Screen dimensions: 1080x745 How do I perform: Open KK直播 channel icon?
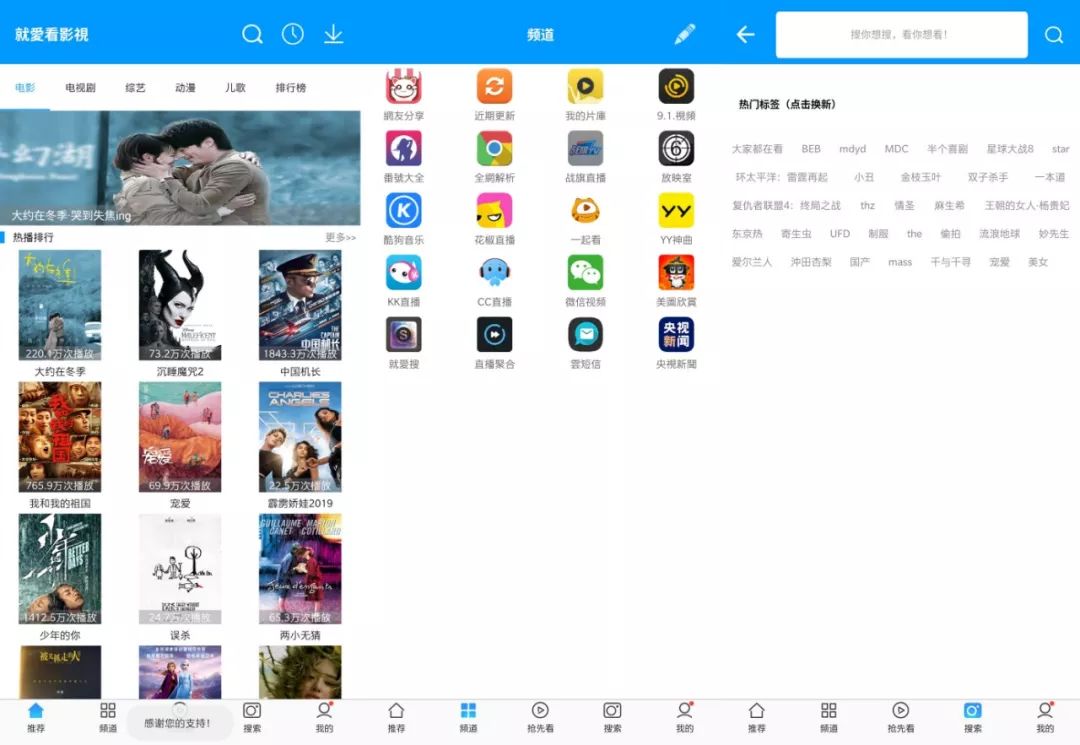point(404,272)
